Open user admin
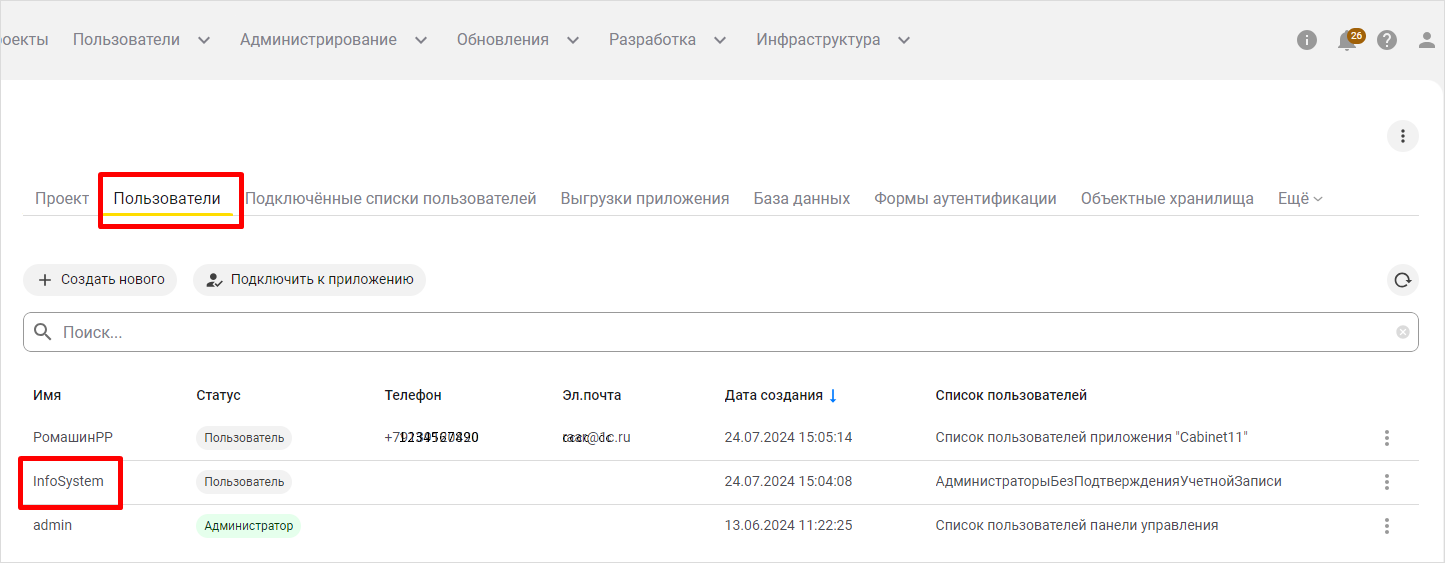The height and width of the screenshot is (563, 1445). [x=52, y=526]
